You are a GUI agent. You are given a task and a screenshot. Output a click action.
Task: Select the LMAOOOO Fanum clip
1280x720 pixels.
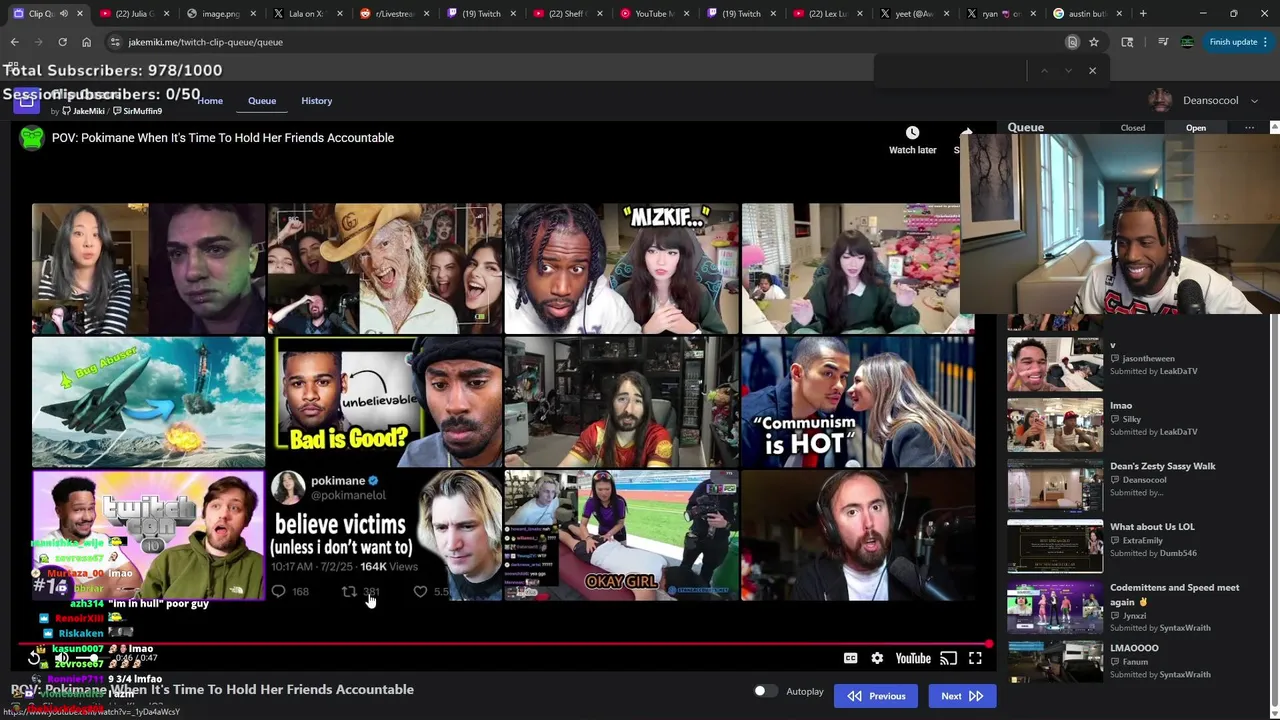click(x=1133, y=662)
